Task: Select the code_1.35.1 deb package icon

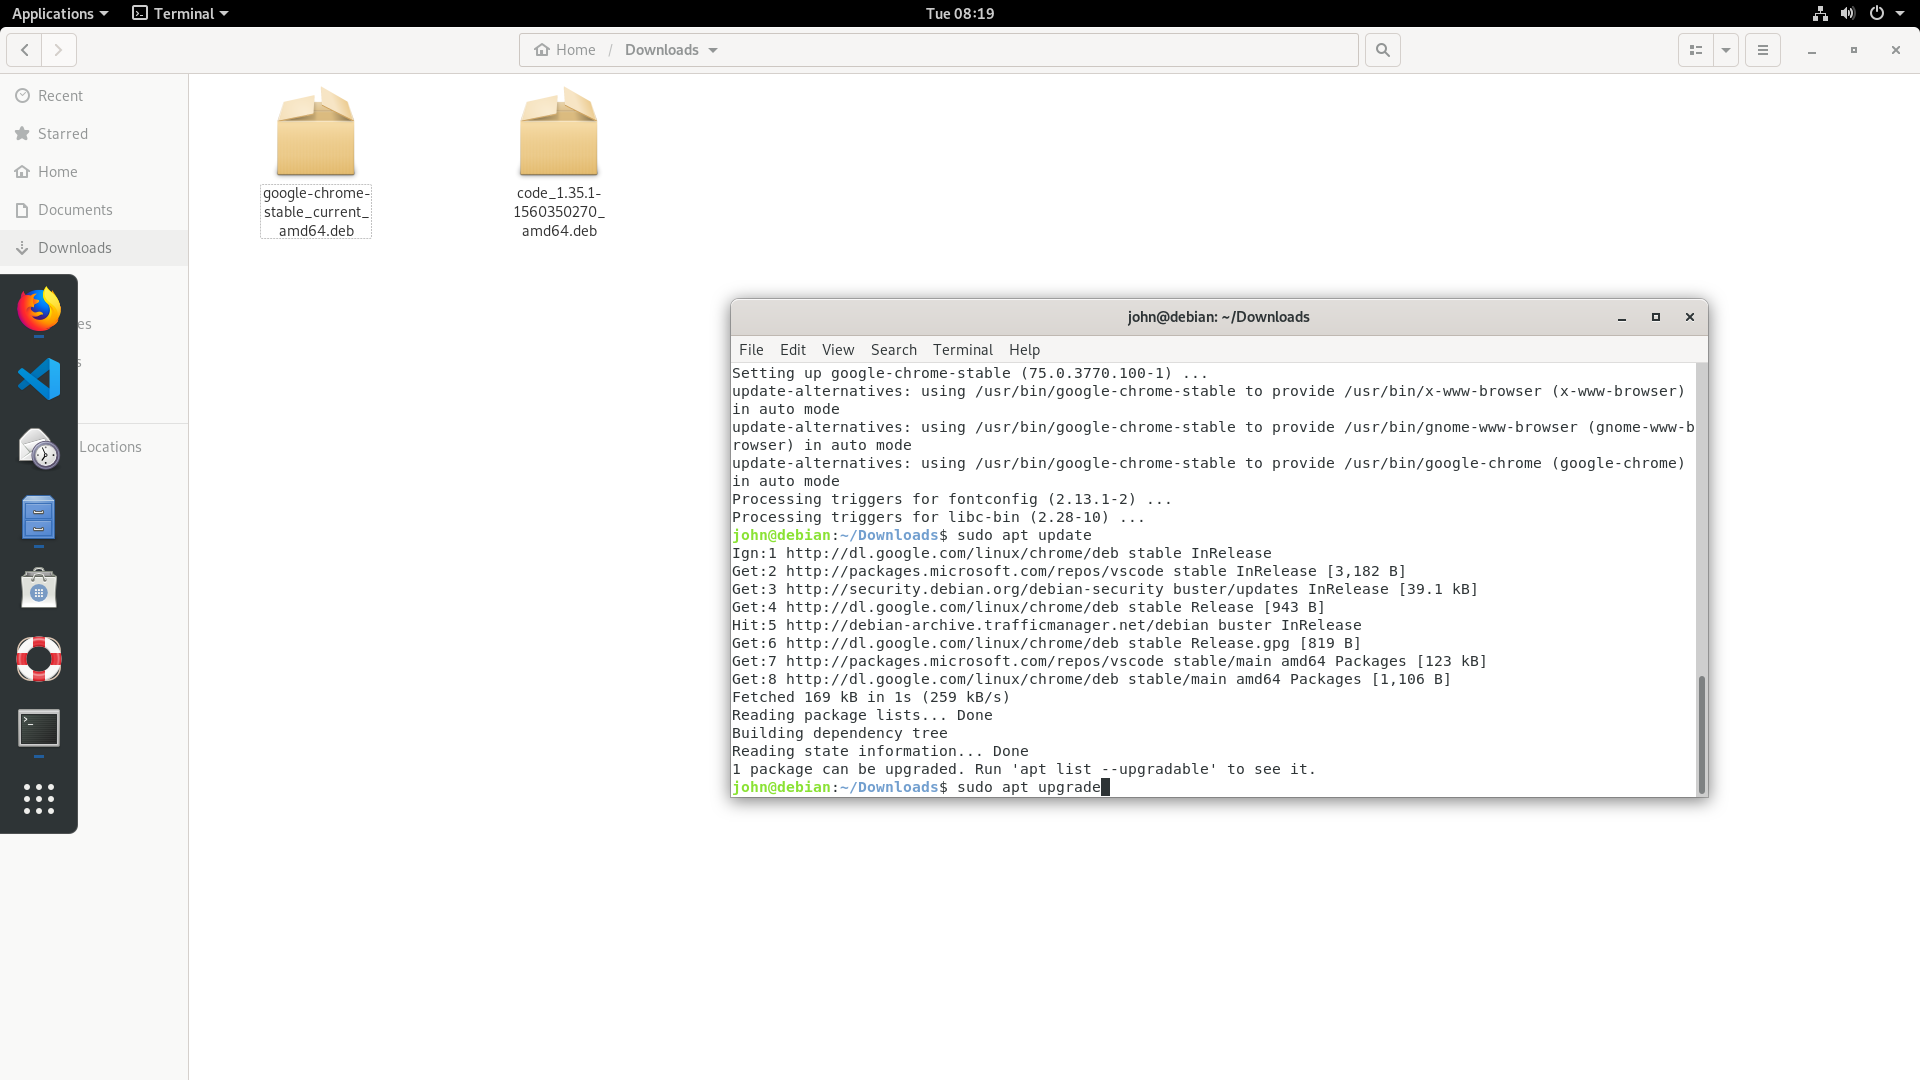Action: [x=559, y=133]
